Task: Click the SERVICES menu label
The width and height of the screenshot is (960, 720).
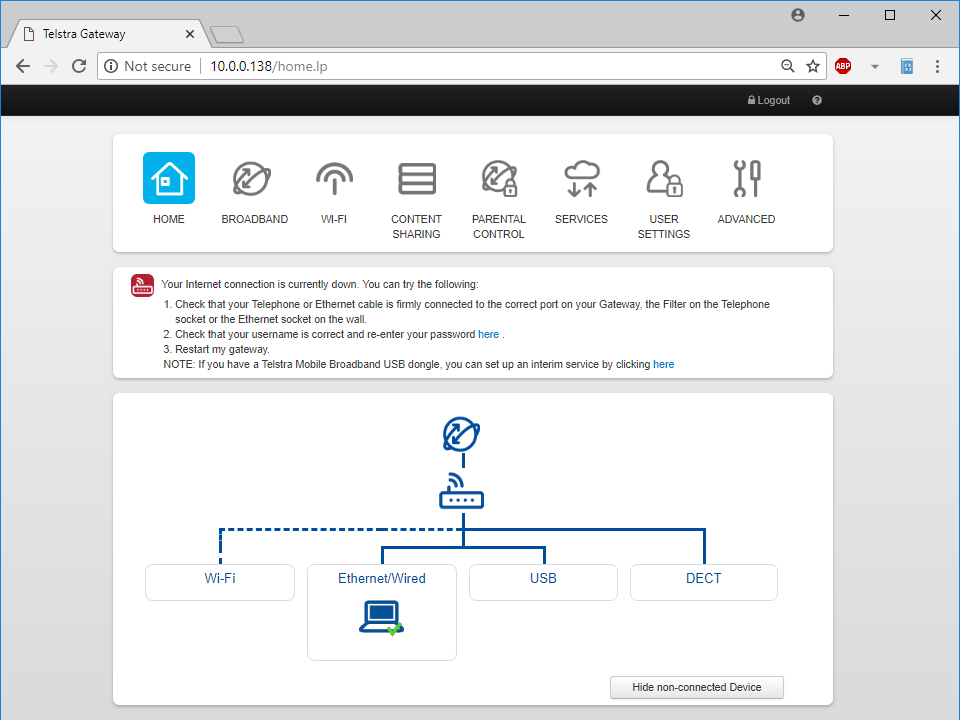Action: (582, 219)
